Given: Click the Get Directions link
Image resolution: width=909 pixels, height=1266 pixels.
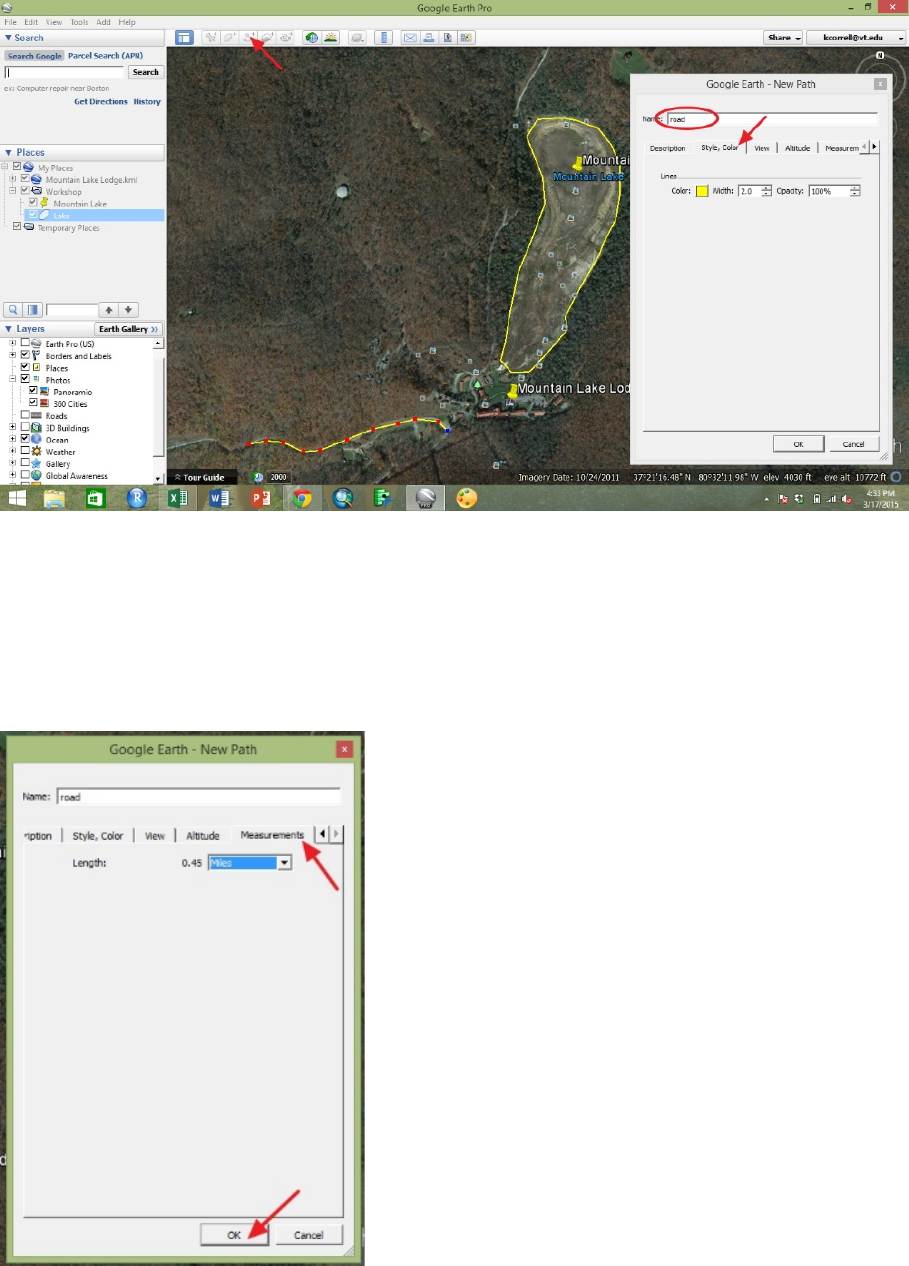Looking at the screenshot, I should (x=101, y=102).
